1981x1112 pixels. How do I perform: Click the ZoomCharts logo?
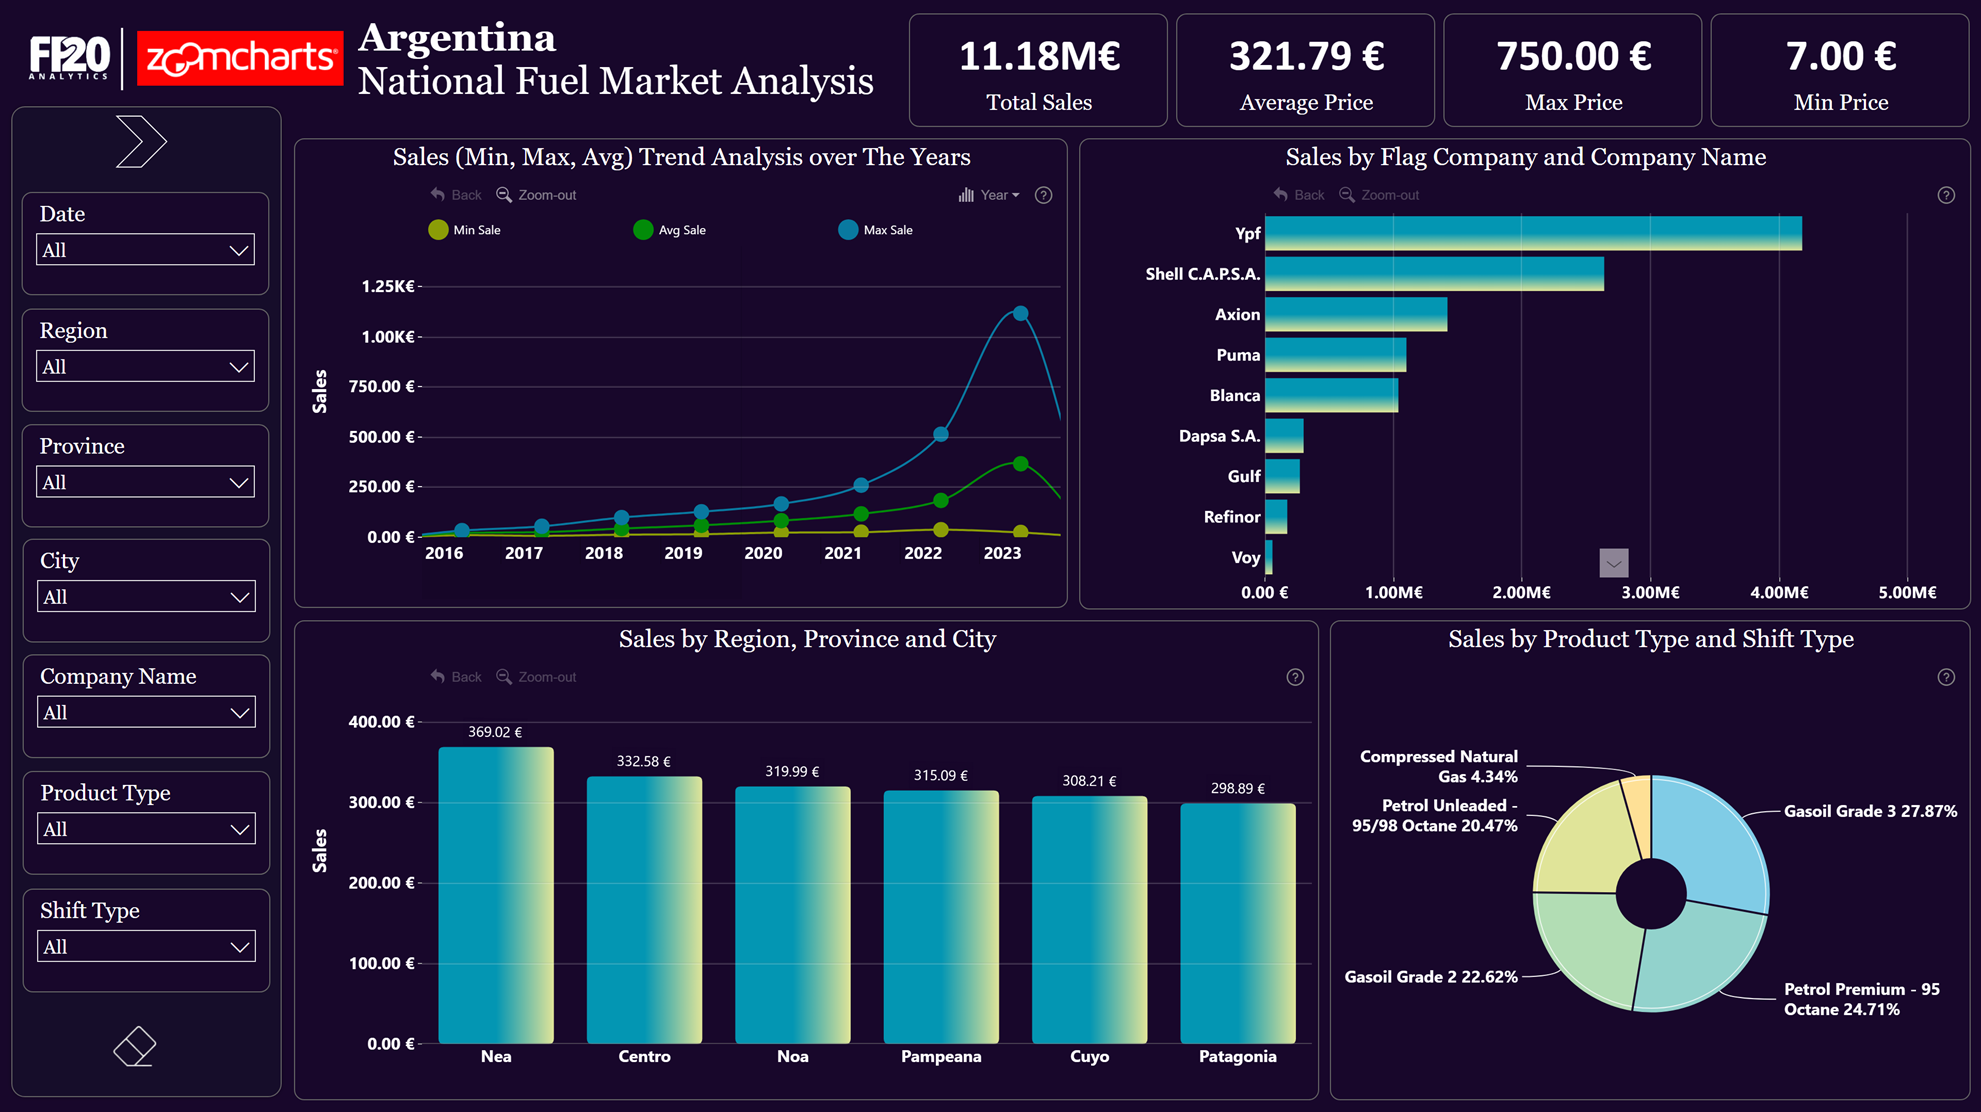[x=240, y=58]
